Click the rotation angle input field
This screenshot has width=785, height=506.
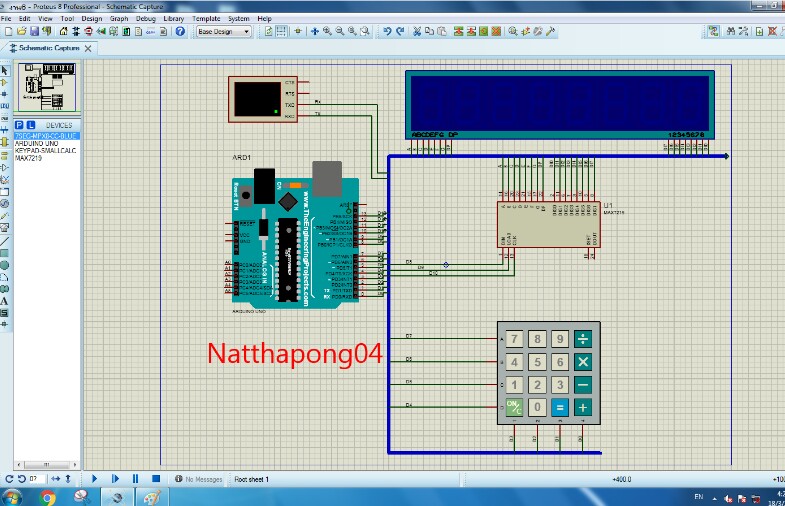[x=36, y=479]
